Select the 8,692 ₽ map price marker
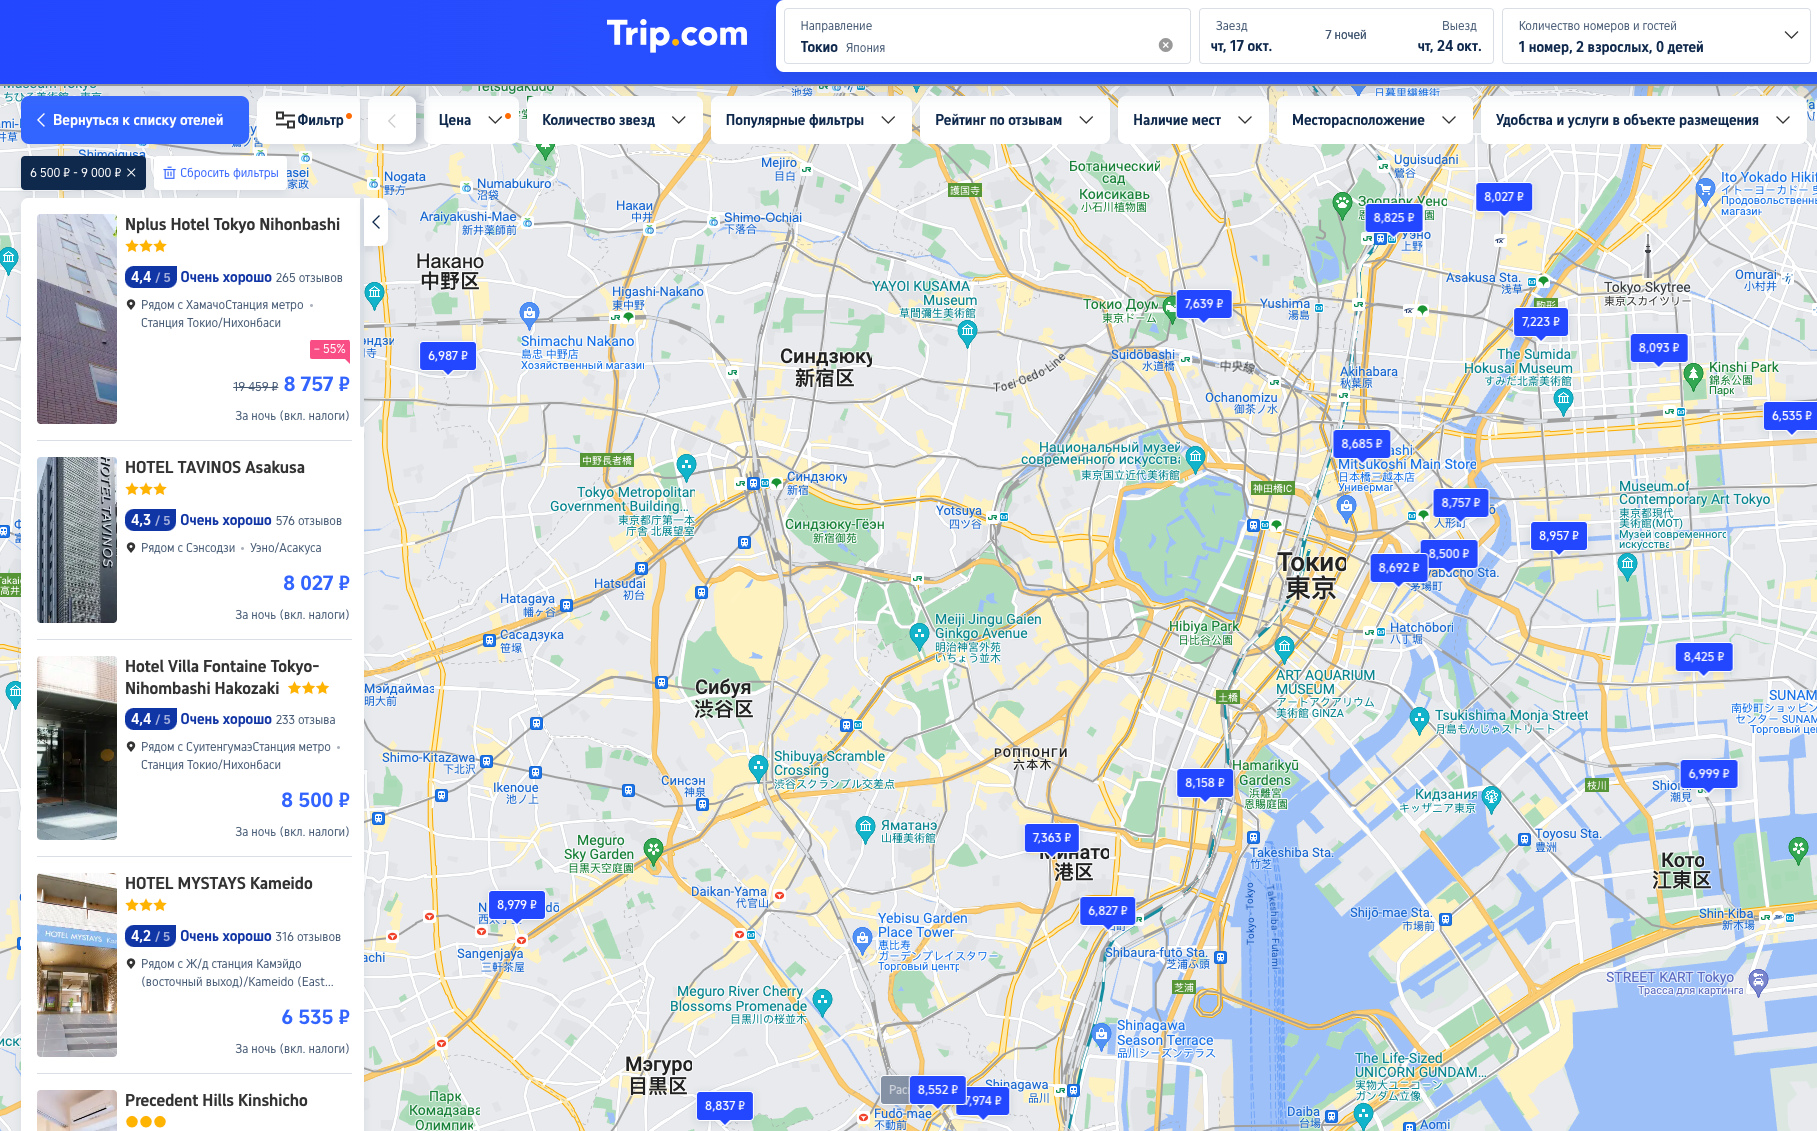The width and height of the screenshot is (1817, 1131). (1398, 568)
